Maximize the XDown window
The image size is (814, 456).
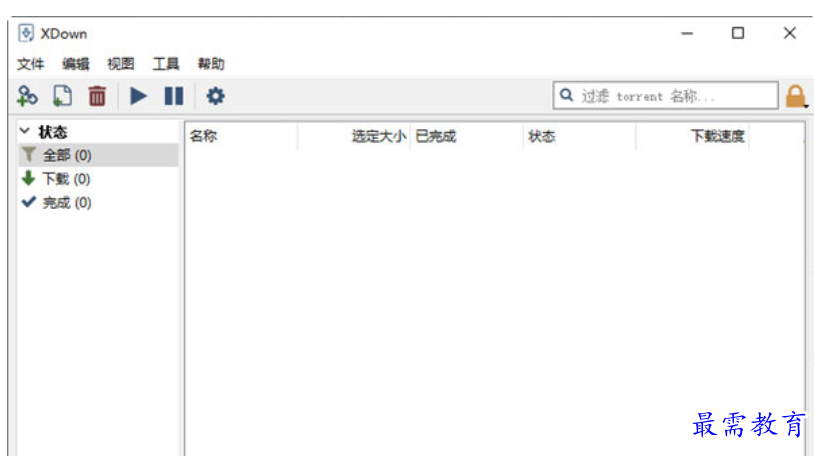click(x=738, y=33)
